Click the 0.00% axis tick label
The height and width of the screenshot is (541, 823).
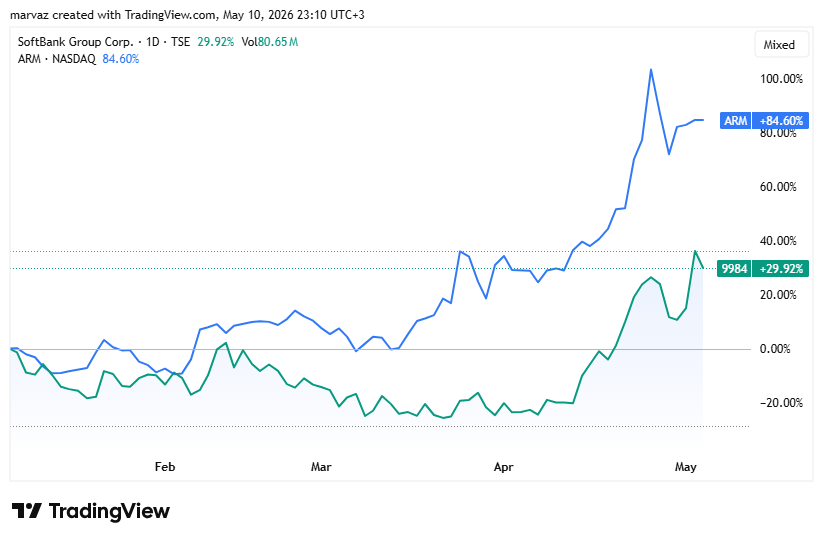coord(775,349)
